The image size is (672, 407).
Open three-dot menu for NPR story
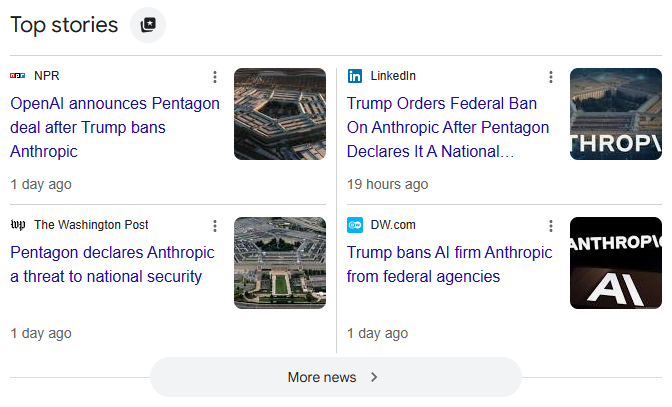215,77
